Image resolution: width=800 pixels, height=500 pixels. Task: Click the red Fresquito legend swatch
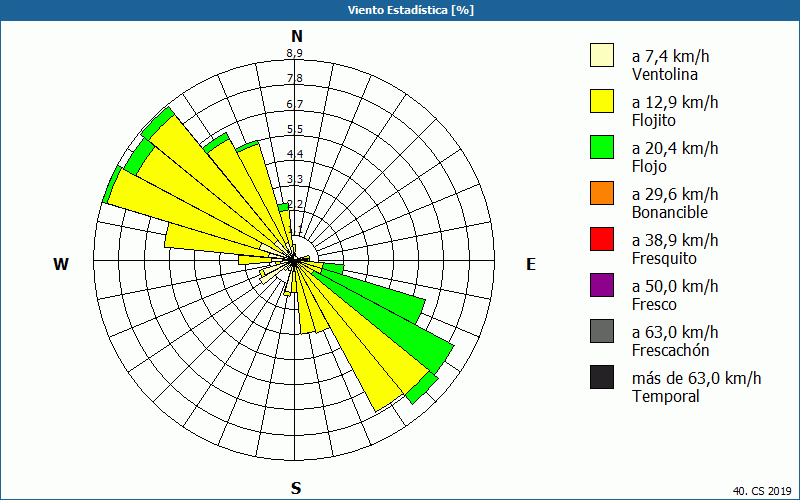602,239
